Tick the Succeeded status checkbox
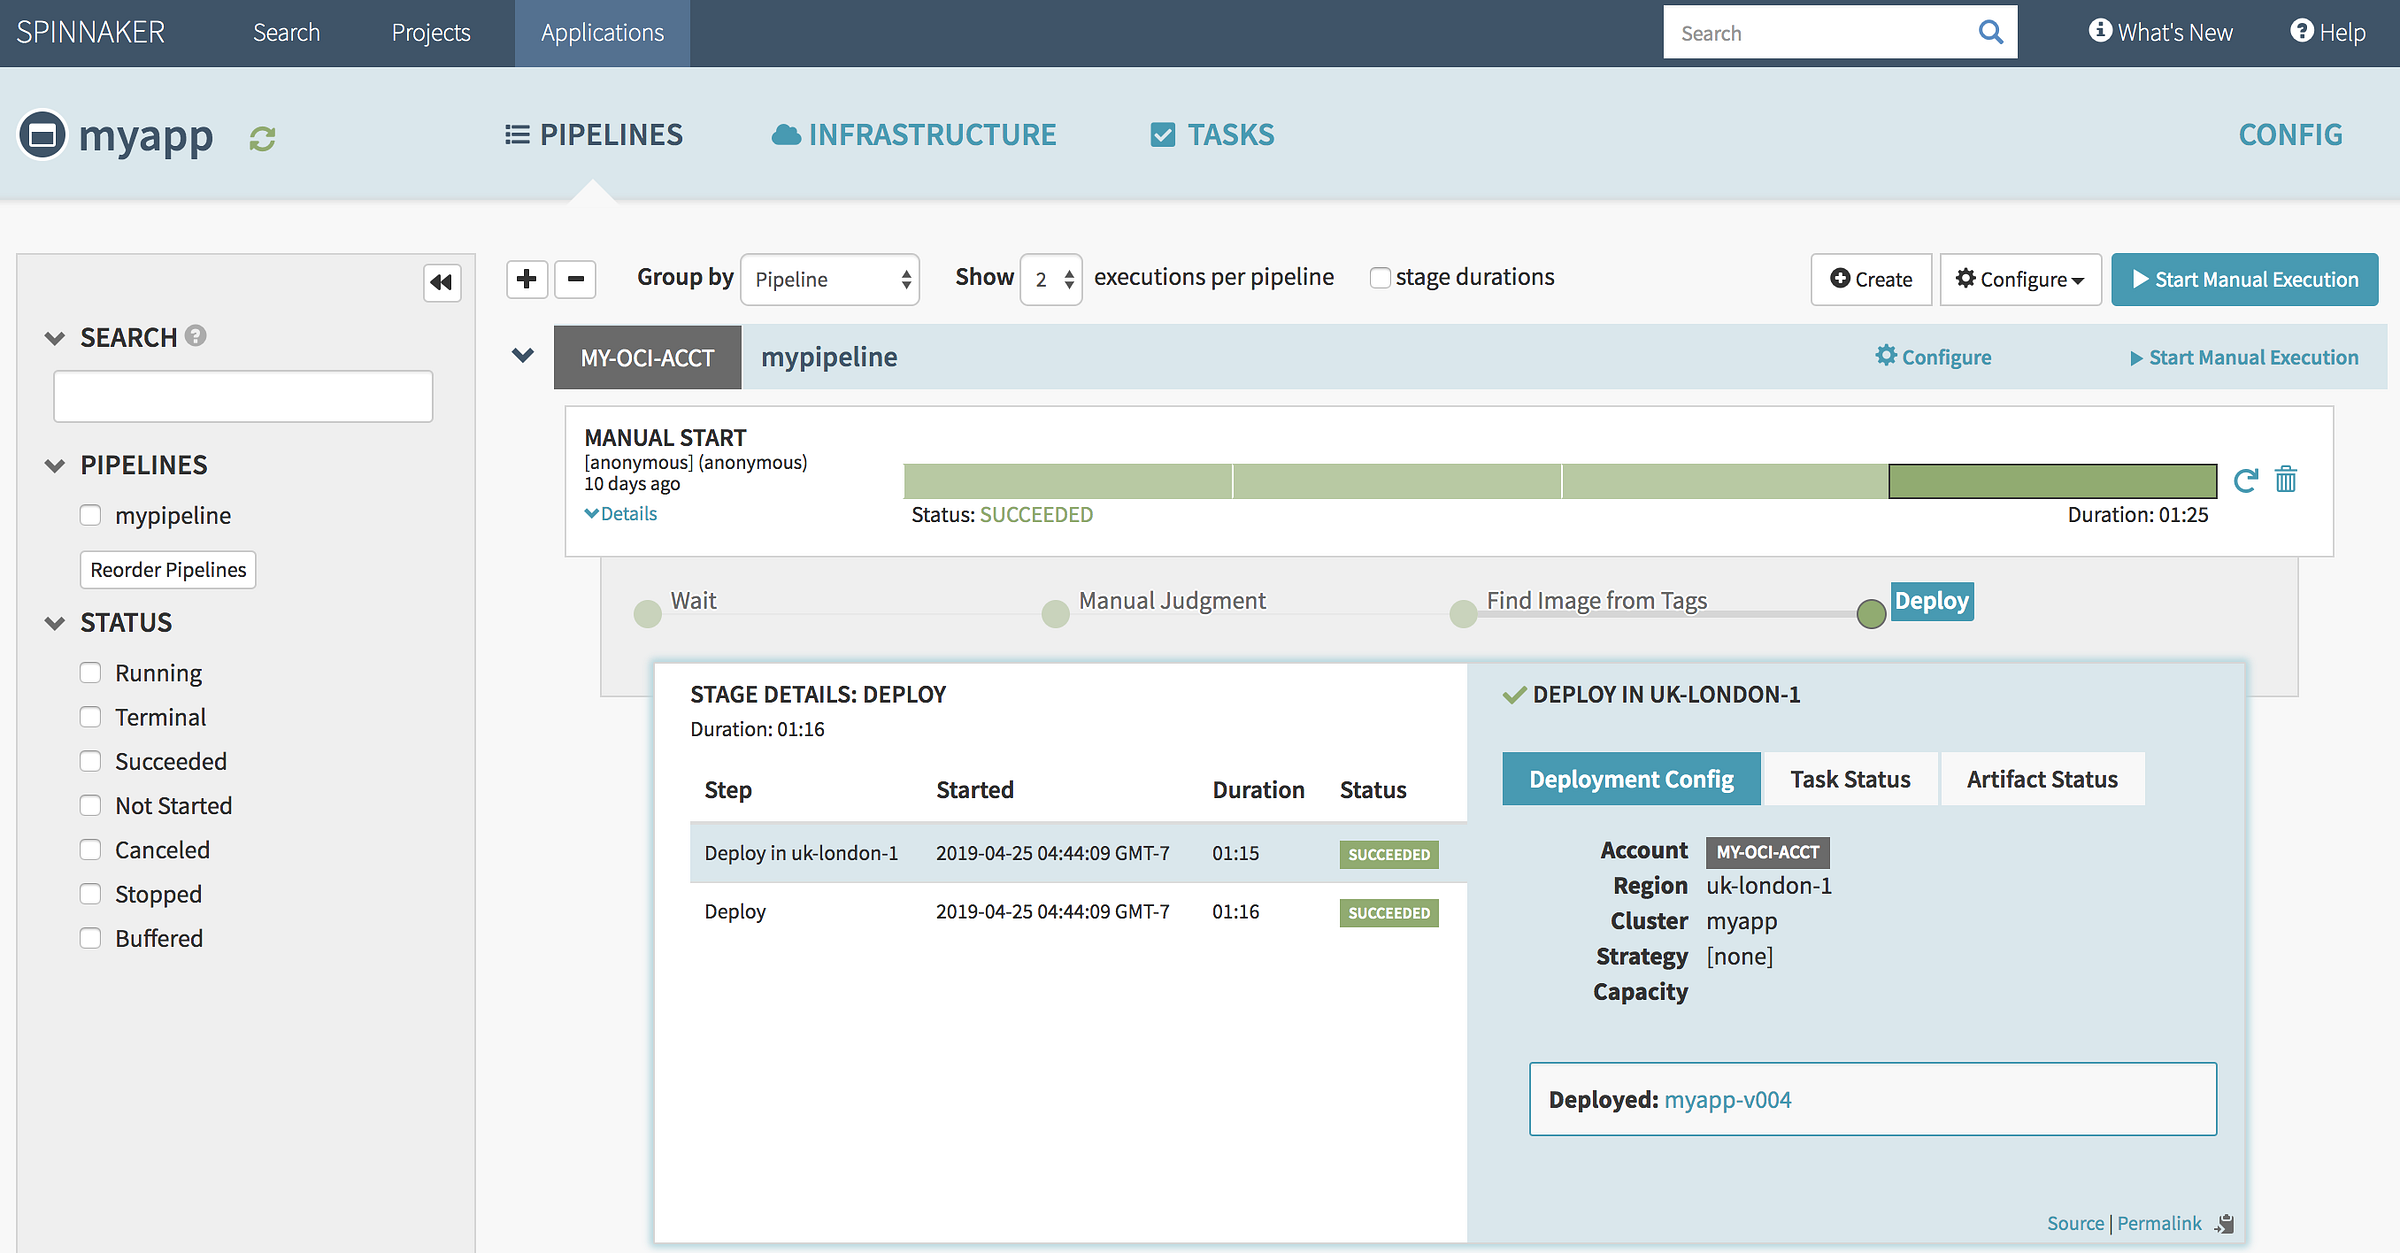The height and width of the screenshot is (1253, 2400). 91,761
